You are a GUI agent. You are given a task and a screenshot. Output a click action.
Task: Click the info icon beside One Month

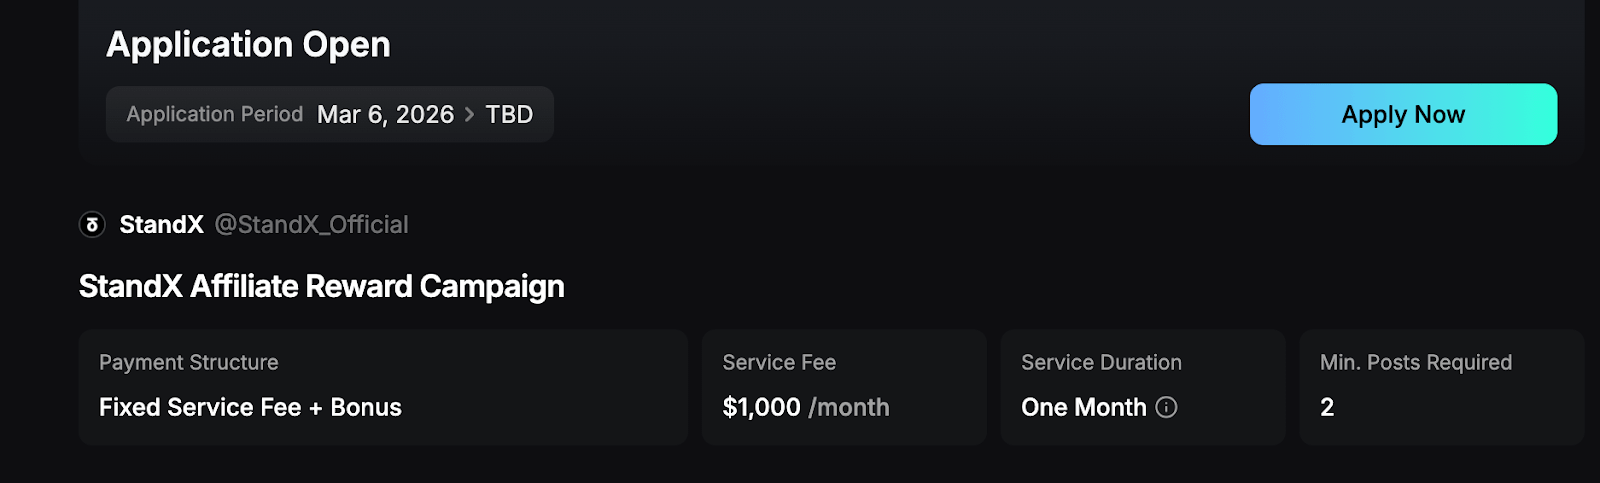click(1166, 407)
